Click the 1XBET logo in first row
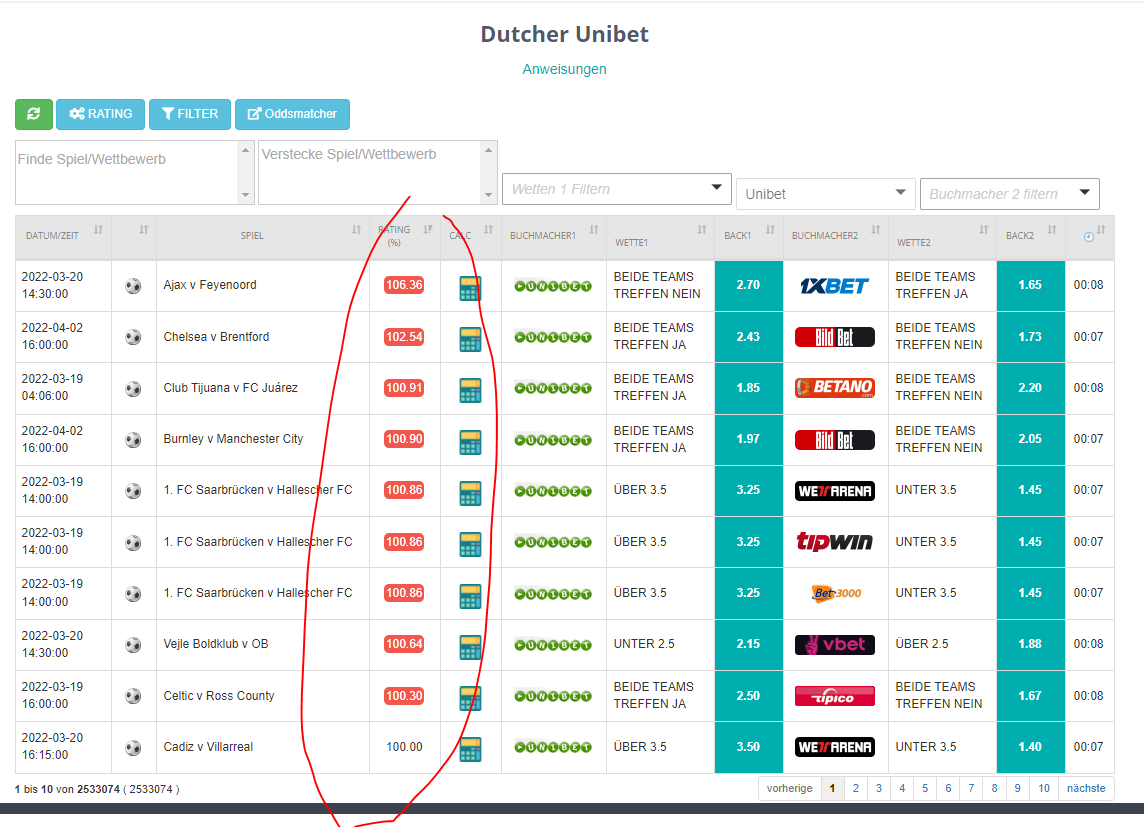 point(834,286)
